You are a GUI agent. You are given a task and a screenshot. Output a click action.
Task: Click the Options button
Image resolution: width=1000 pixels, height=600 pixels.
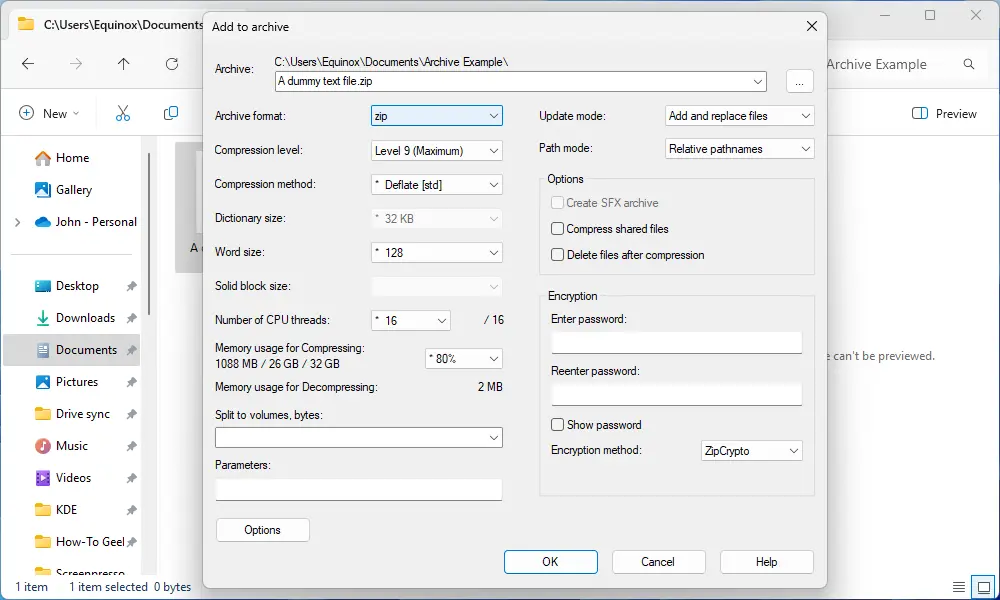coord(263,530)
